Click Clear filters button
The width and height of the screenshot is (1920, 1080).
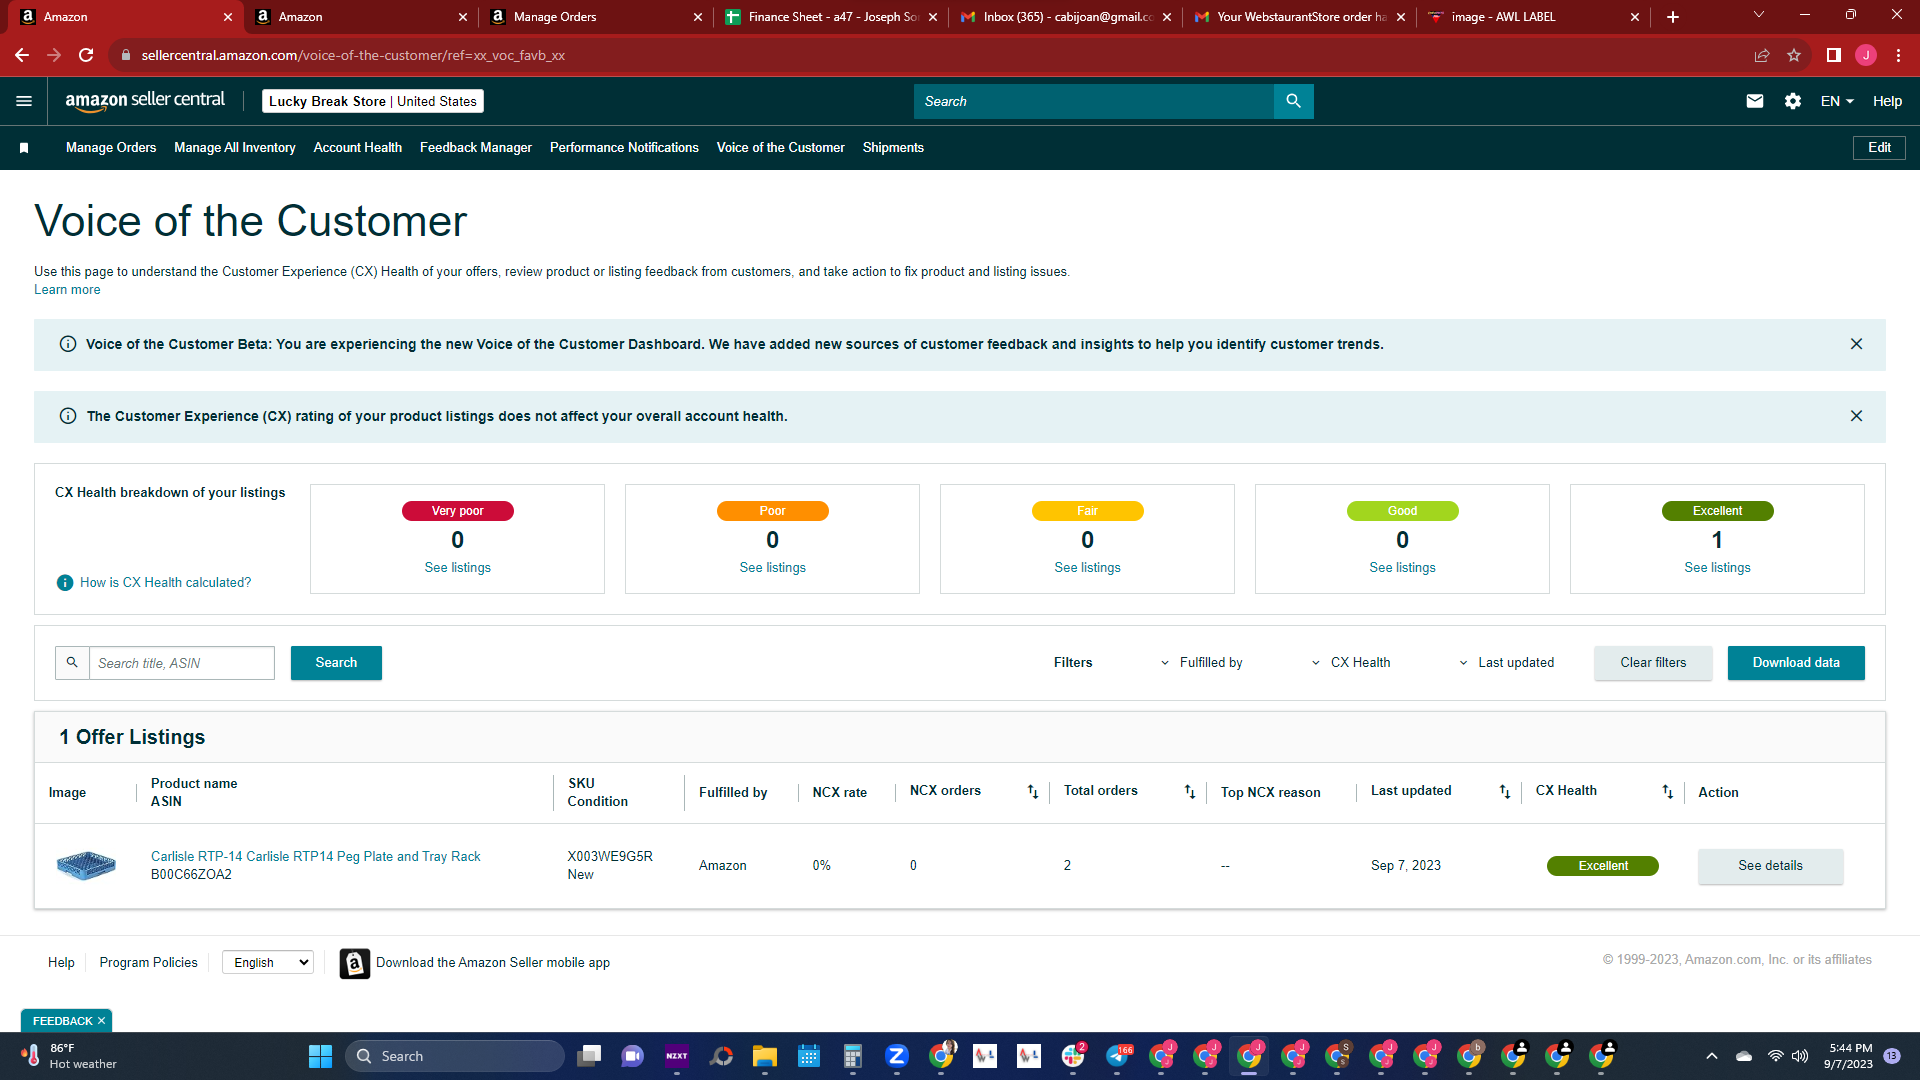1653,663
